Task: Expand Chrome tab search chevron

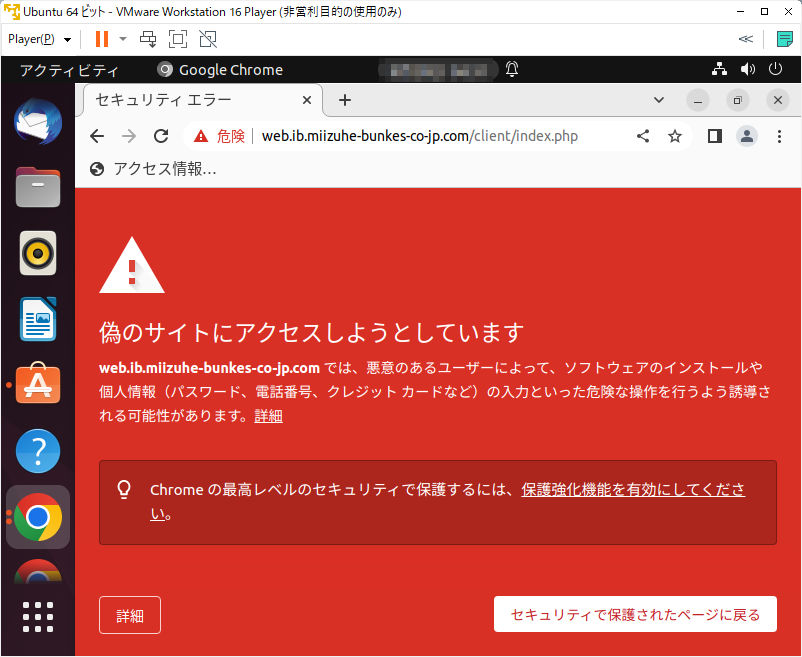Action: point(659,100)
